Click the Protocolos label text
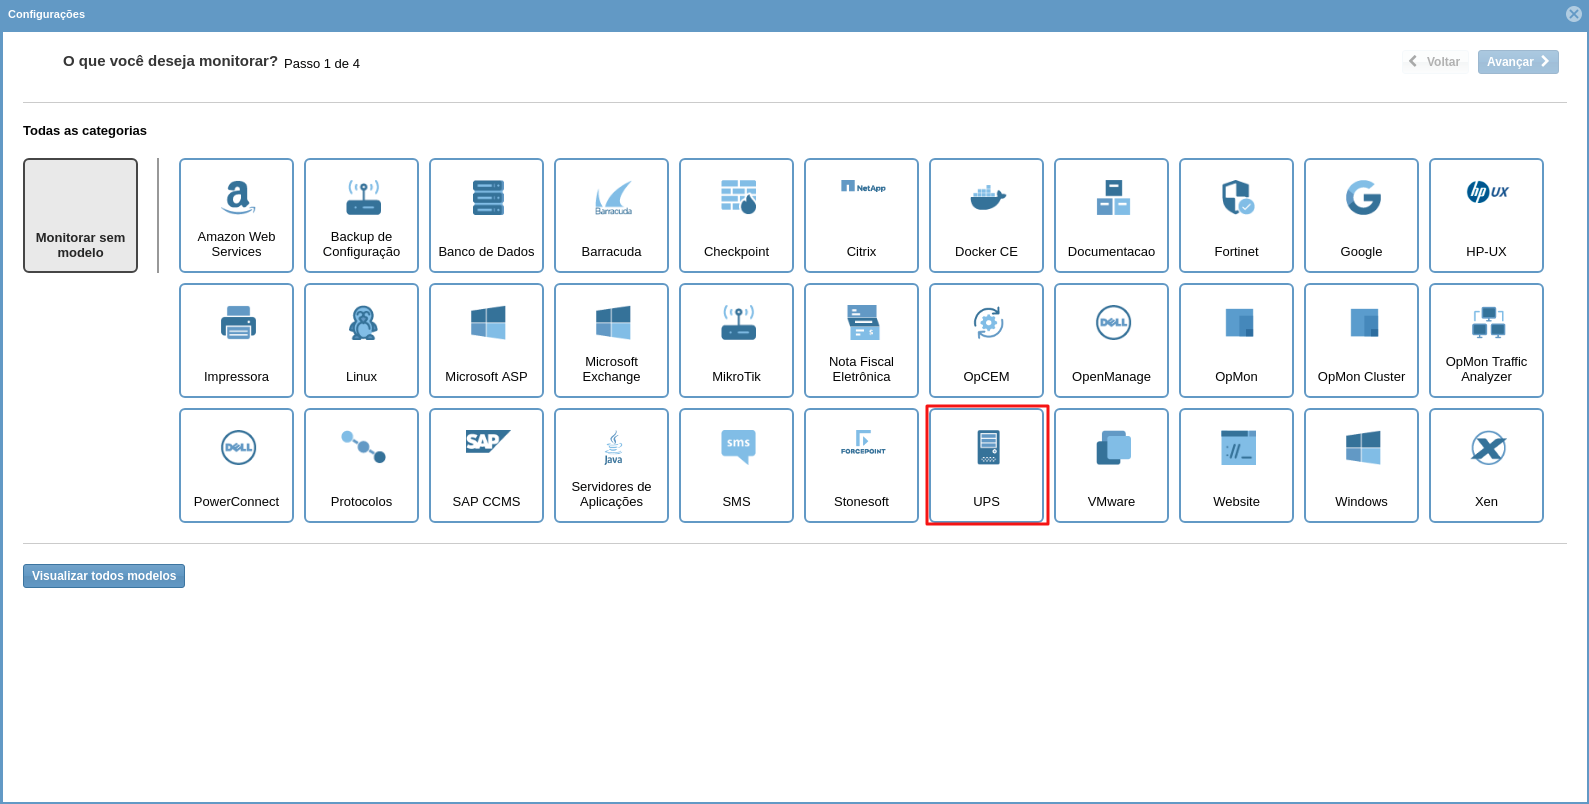The width and height of the screenshot is (1589, 804). [x=361, y=502]
